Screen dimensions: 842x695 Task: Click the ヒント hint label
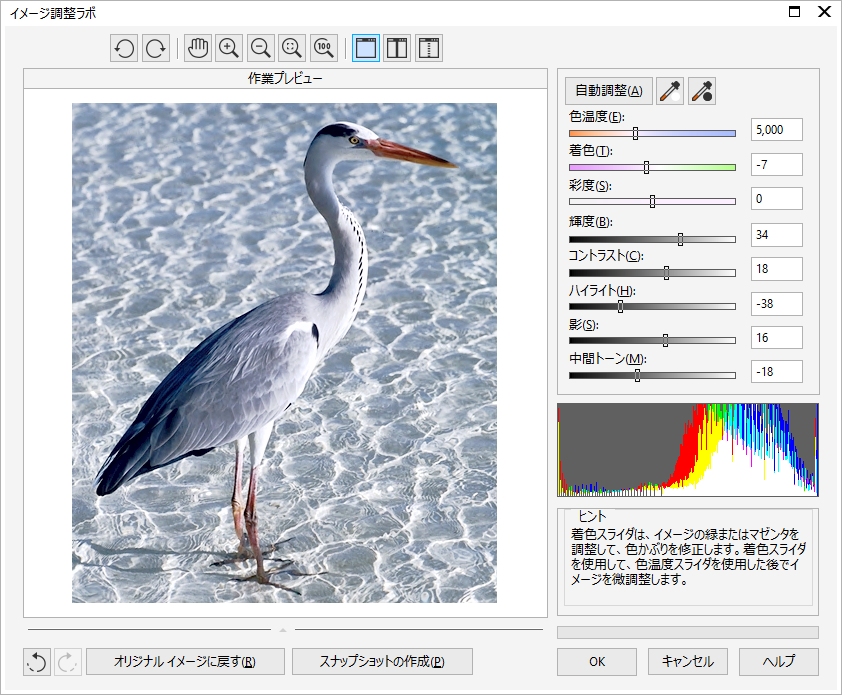(592, 516)
